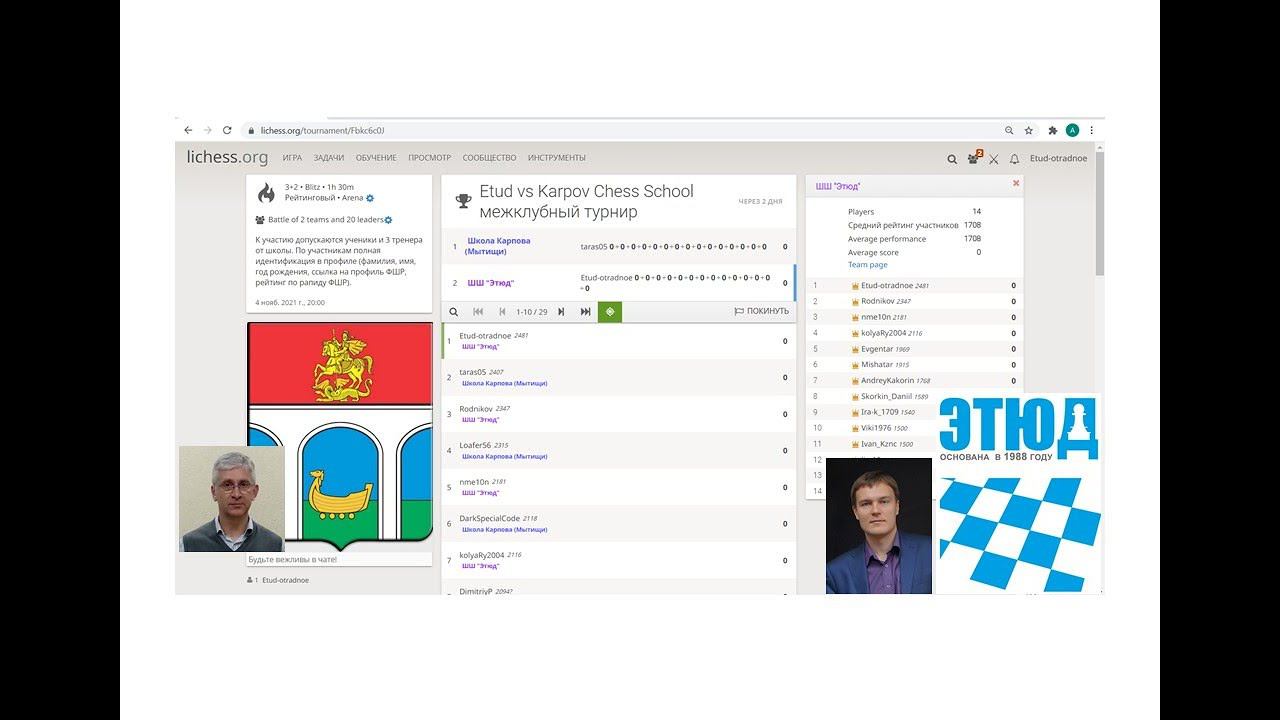Open Mishatar 1915 in team list
Screen dimensions: 1280x720
pos(914,365)
